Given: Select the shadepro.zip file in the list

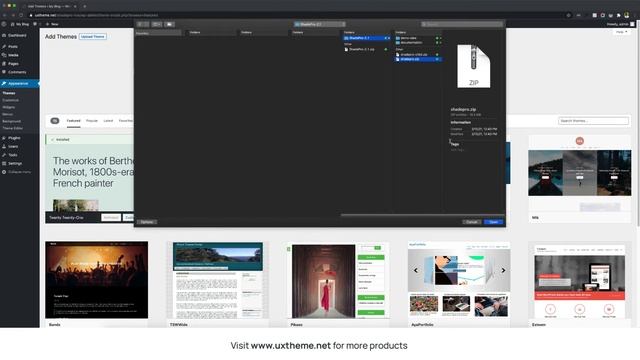Looking at the screenshot, I should coord(418,59).
